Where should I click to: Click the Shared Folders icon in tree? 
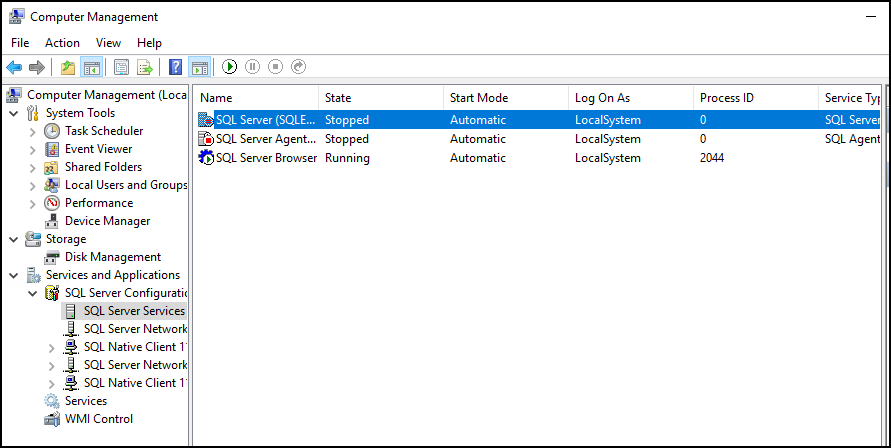pyautogui.click(x=52, y=168)
